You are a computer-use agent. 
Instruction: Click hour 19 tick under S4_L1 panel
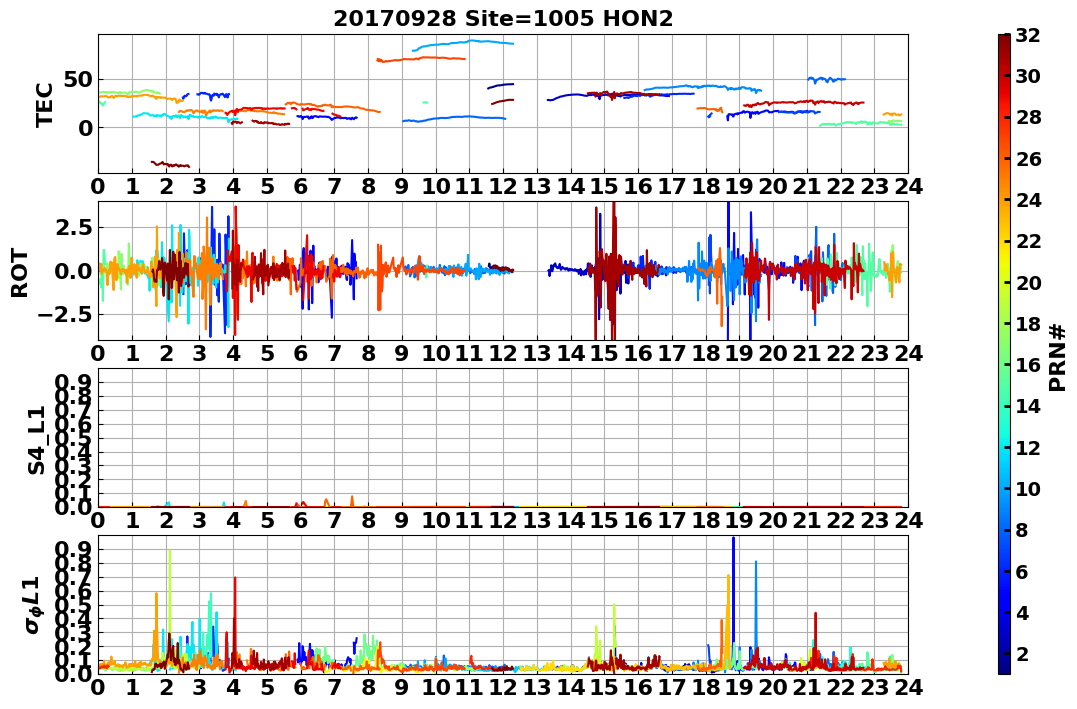click(739, 520)
